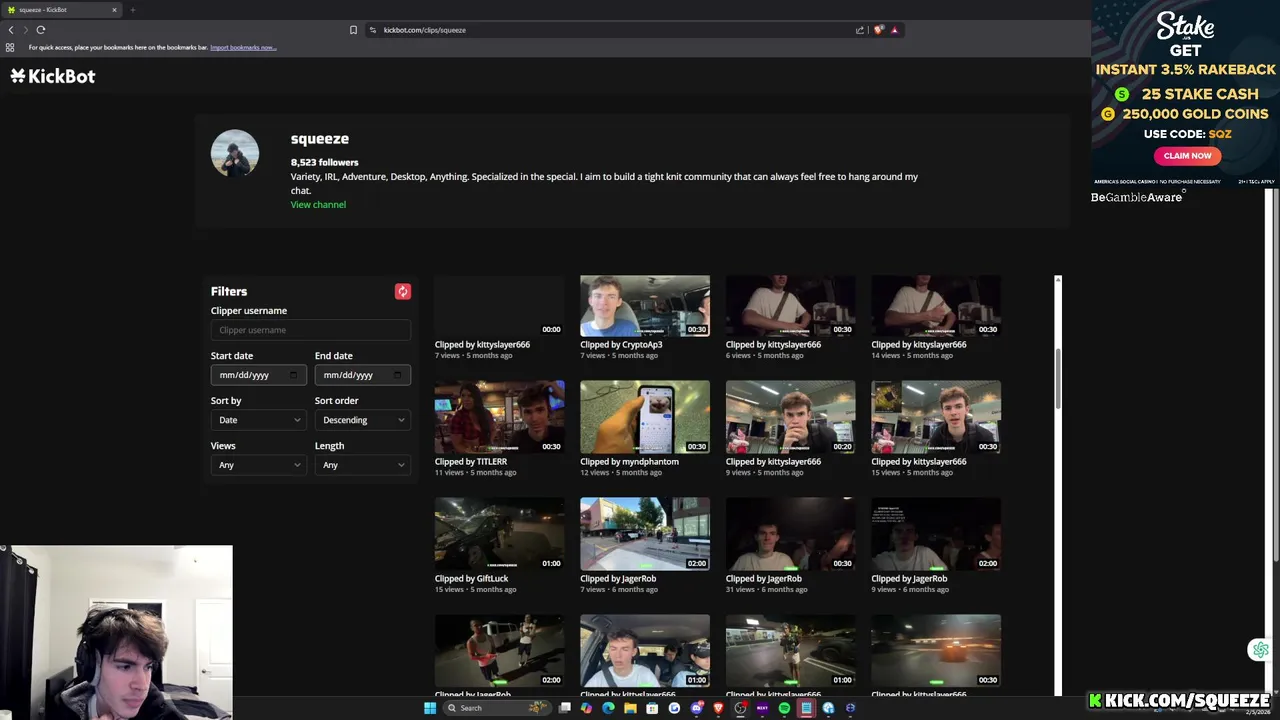Click the Clipped by TITLERR caption

(x=470, y=461)
